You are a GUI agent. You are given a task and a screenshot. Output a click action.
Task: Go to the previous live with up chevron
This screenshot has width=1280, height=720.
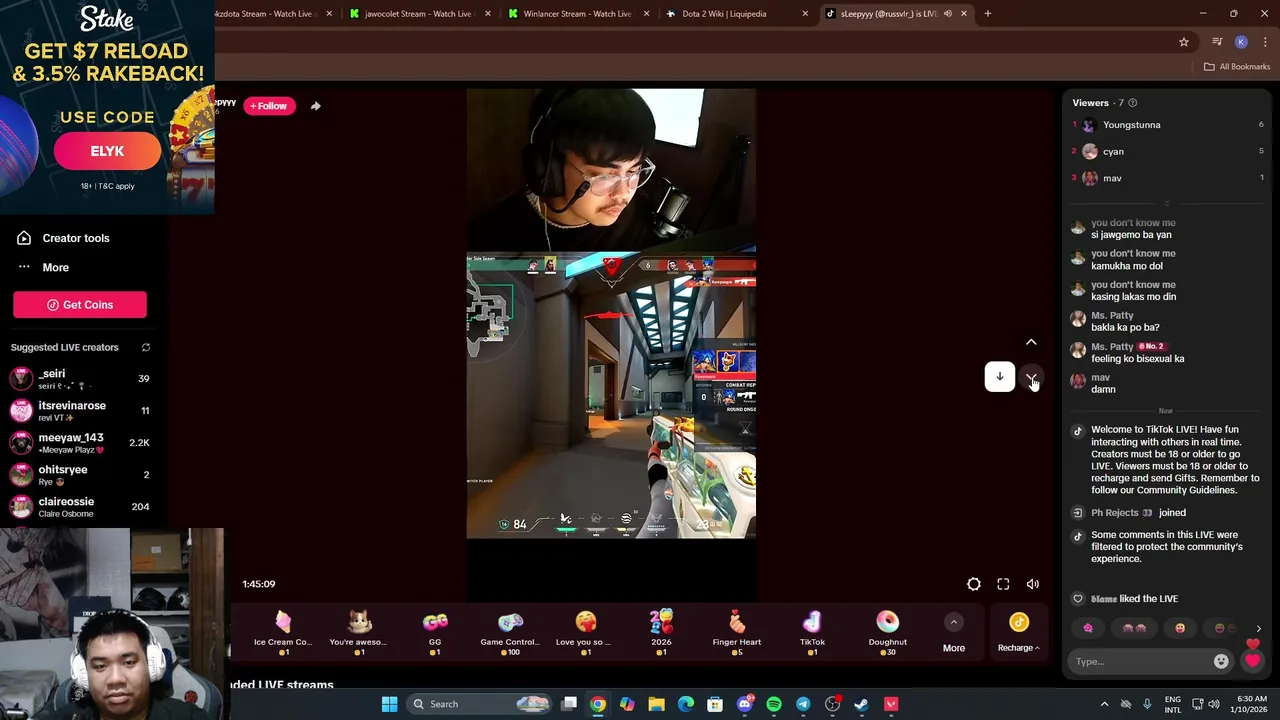coord(1031,343)
